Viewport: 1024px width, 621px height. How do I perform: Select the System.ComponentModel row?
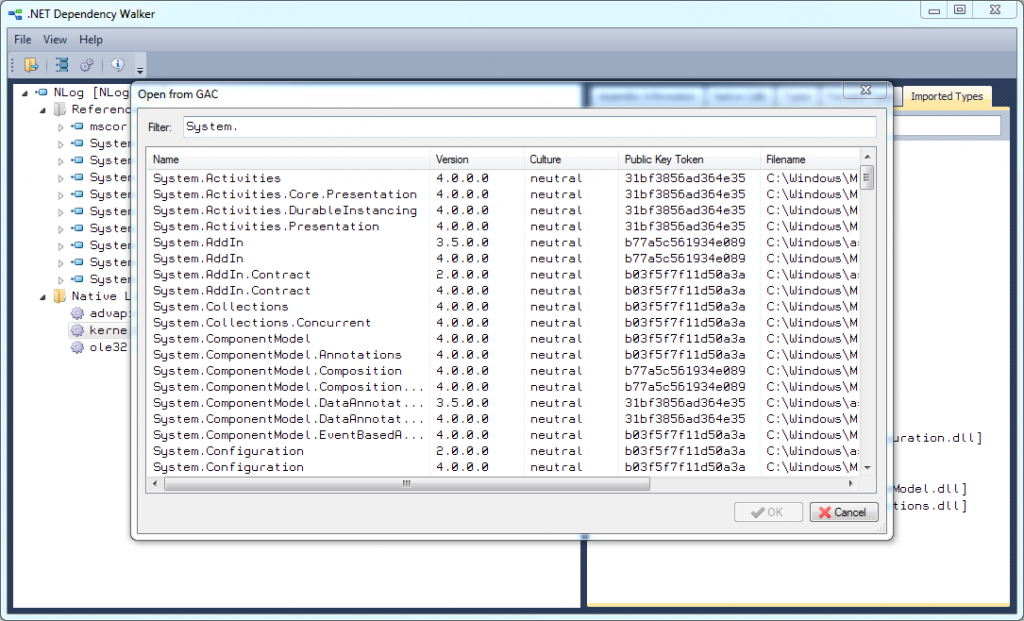pyautogui.click(x=504, y=339)
